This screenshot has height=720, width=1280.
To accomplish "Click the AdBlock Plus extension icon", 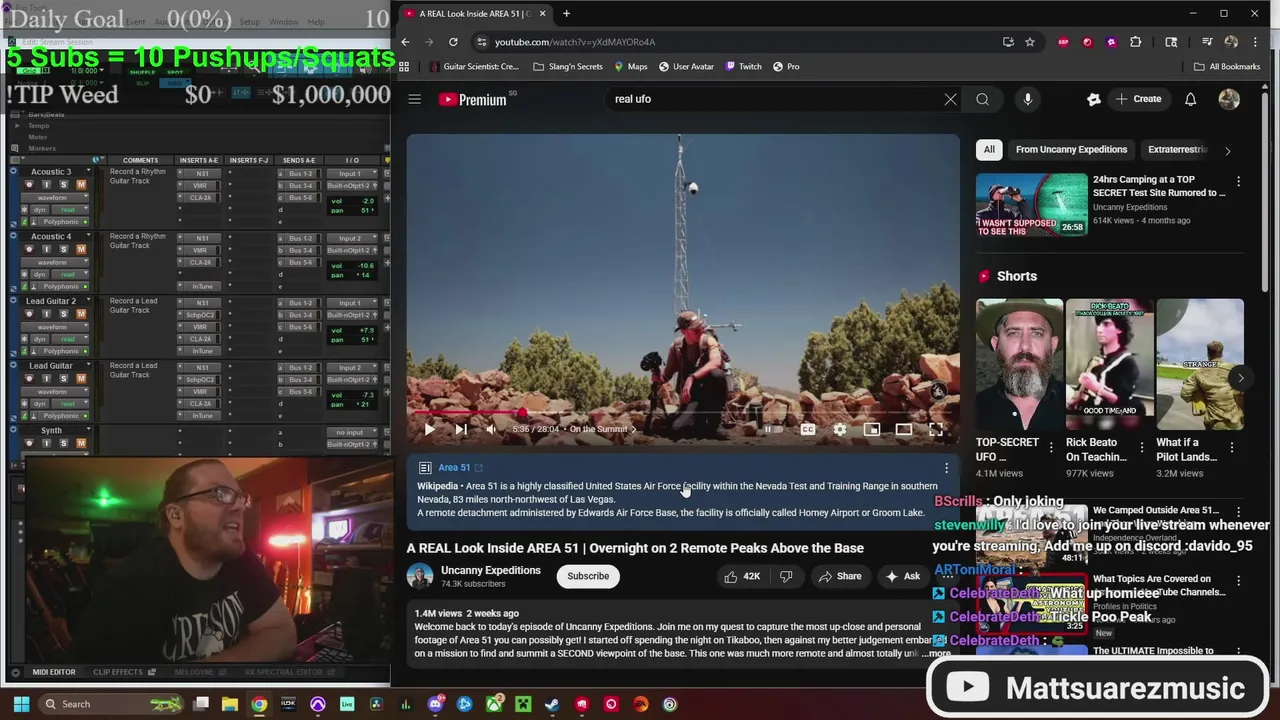I will tap(1063, 42).
